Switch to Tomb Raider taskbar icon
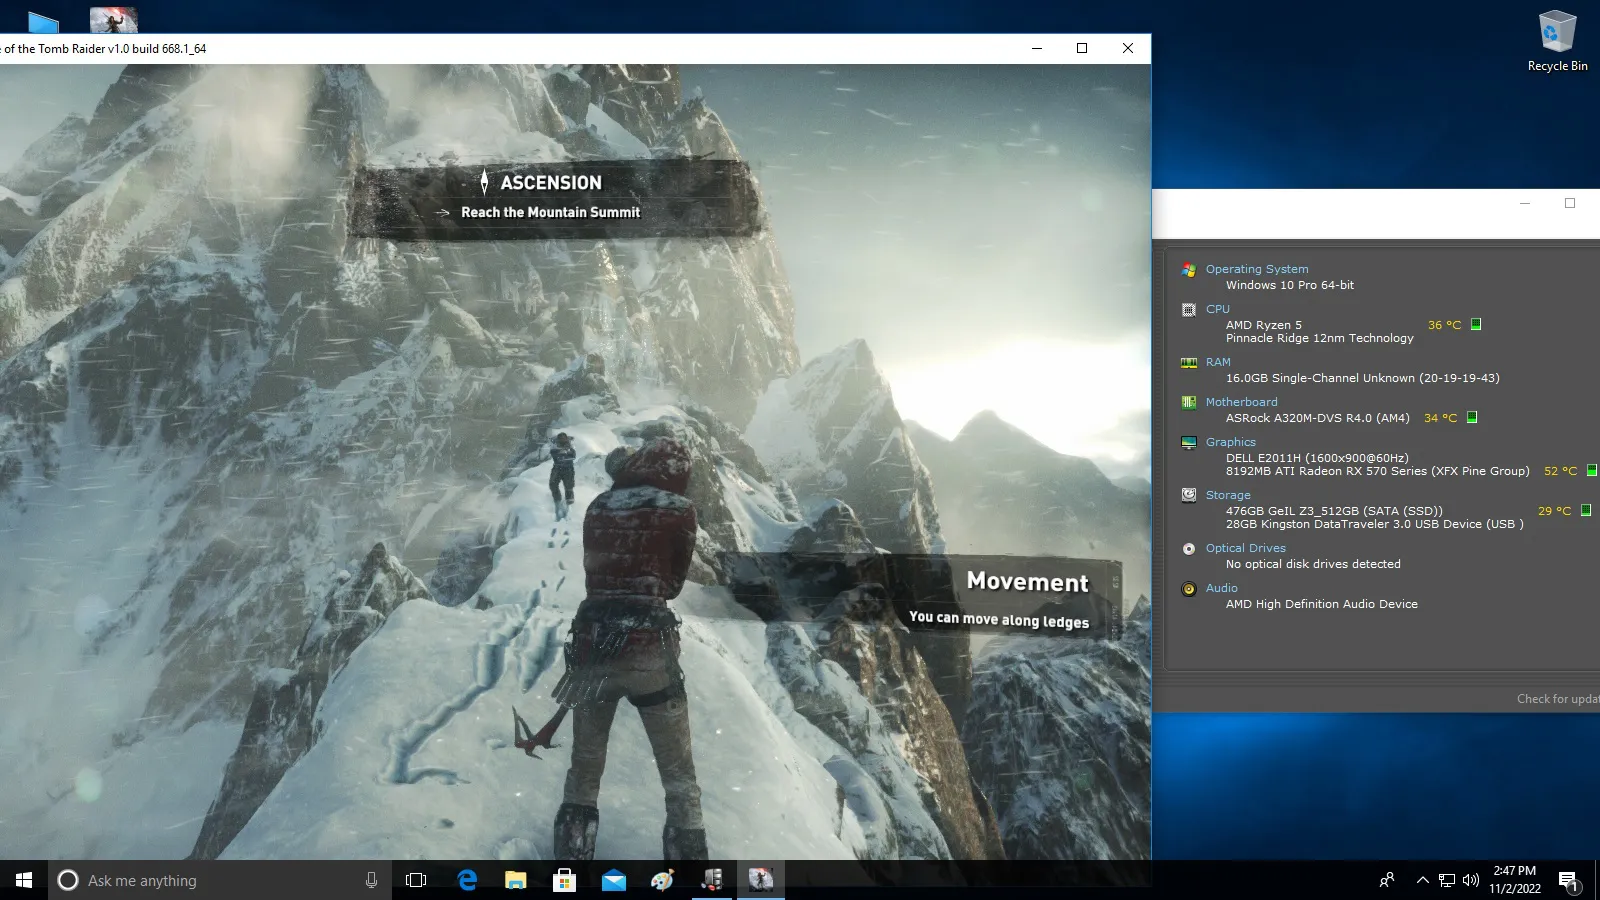Image resolution: width=1600 pixels, height=900 pixels. coord(761,880)
